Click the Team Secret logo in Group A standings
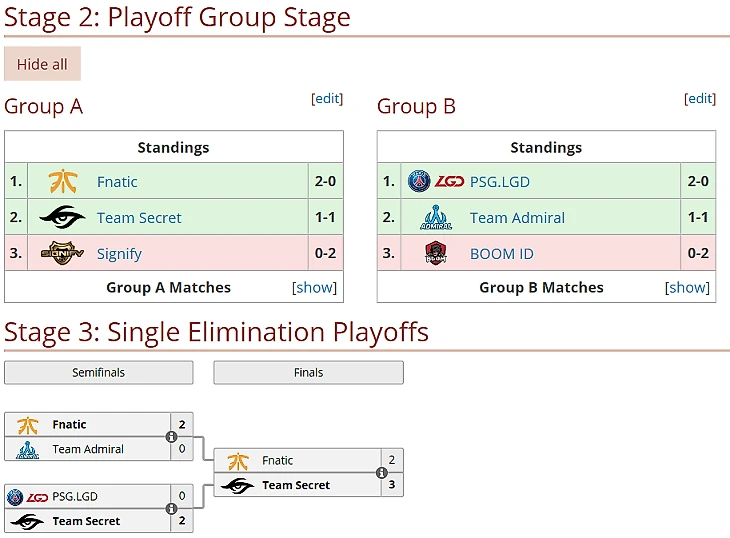 click(x=62, y=218)
